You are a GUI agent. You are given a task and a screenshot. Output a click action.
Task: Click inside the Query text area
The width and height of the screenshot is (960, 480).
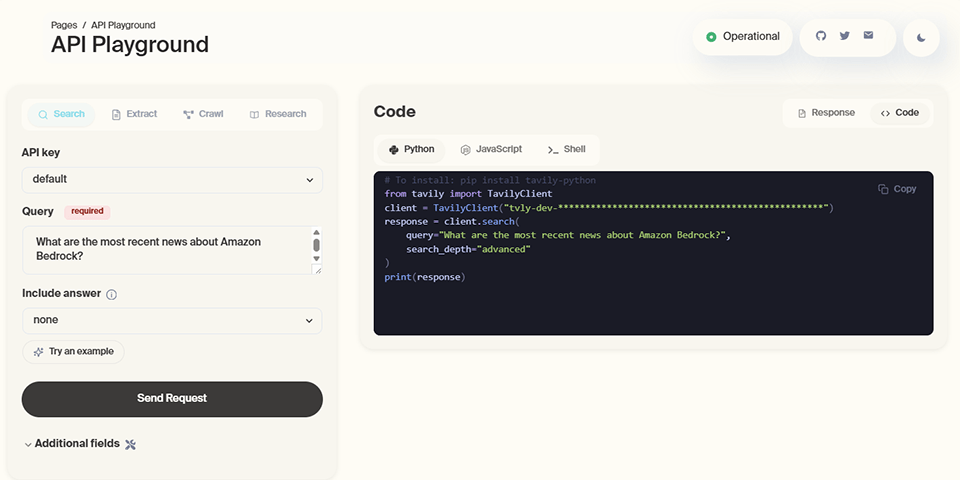(x=167, y=250)
